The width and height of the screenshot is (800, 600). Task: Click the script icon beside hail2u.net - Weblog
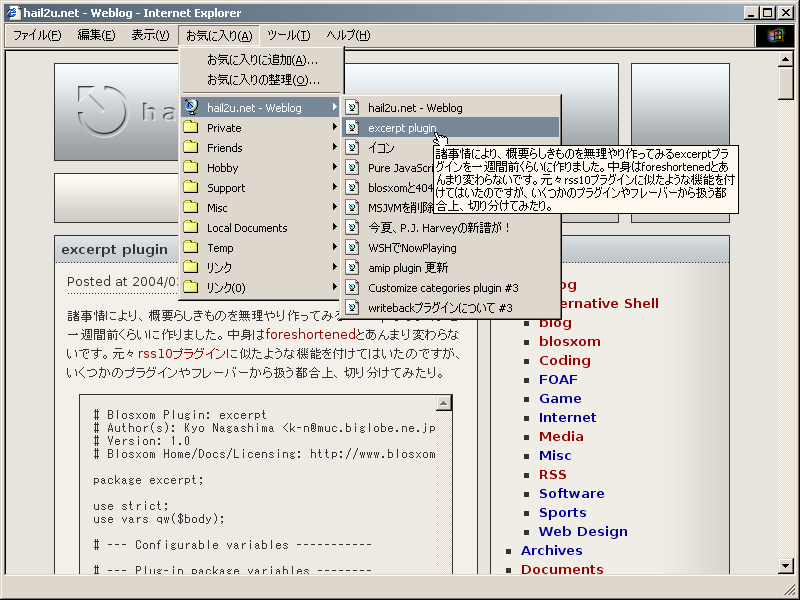(355, 106)
